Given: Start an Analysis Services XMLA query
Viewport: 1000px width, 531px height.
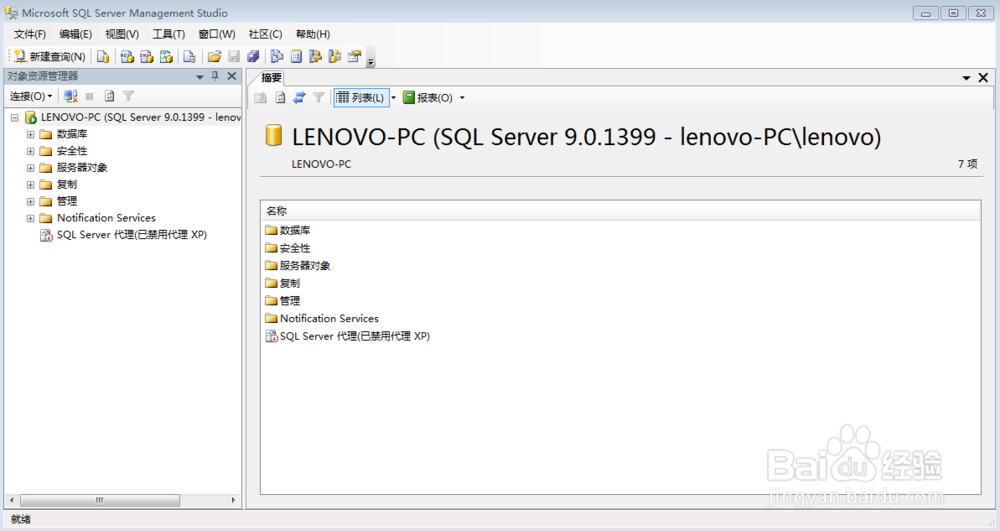Looking at the screenshot, I should point(166,57).
